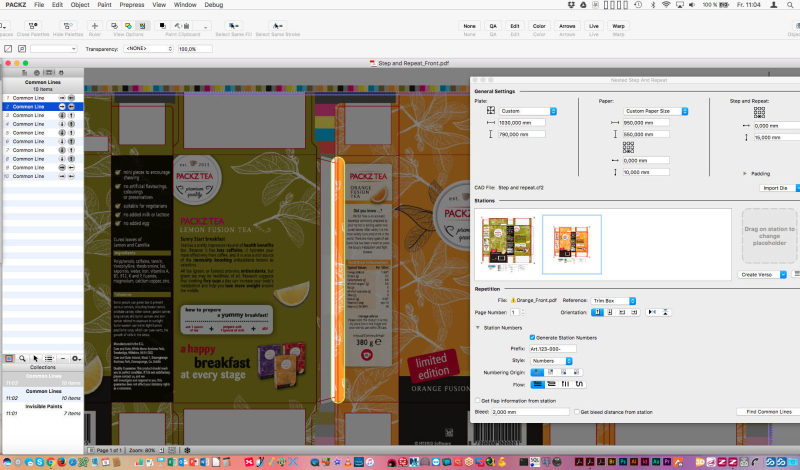Click the Import Die button
Image resolution: width=800 pixels, height=470 pixels.
click(775, 188)
